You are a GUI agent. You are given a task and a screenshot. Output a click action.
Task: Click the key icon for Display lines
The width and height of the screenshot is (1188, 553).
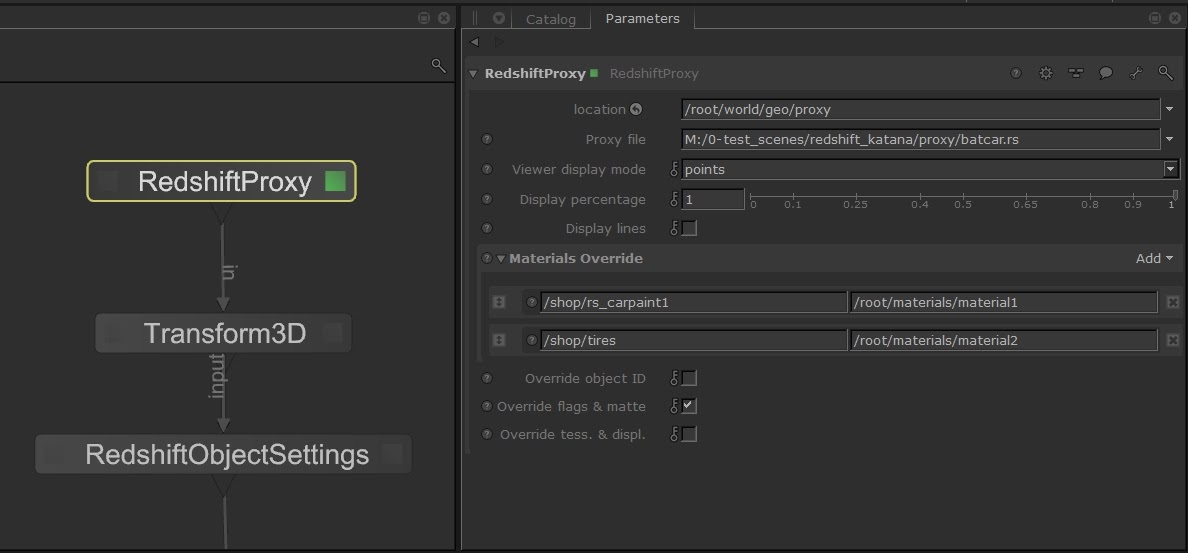coord(674,228)
